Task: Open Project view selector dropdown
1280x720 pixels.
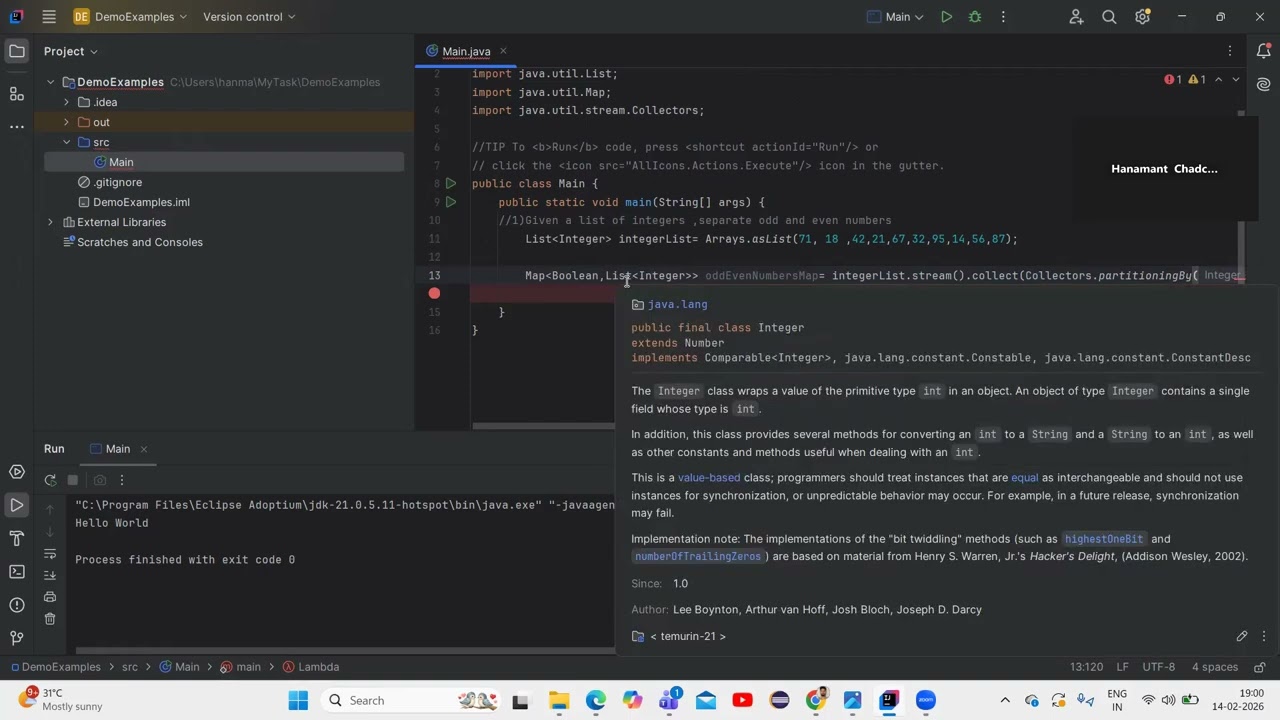Action: [70, 51]
